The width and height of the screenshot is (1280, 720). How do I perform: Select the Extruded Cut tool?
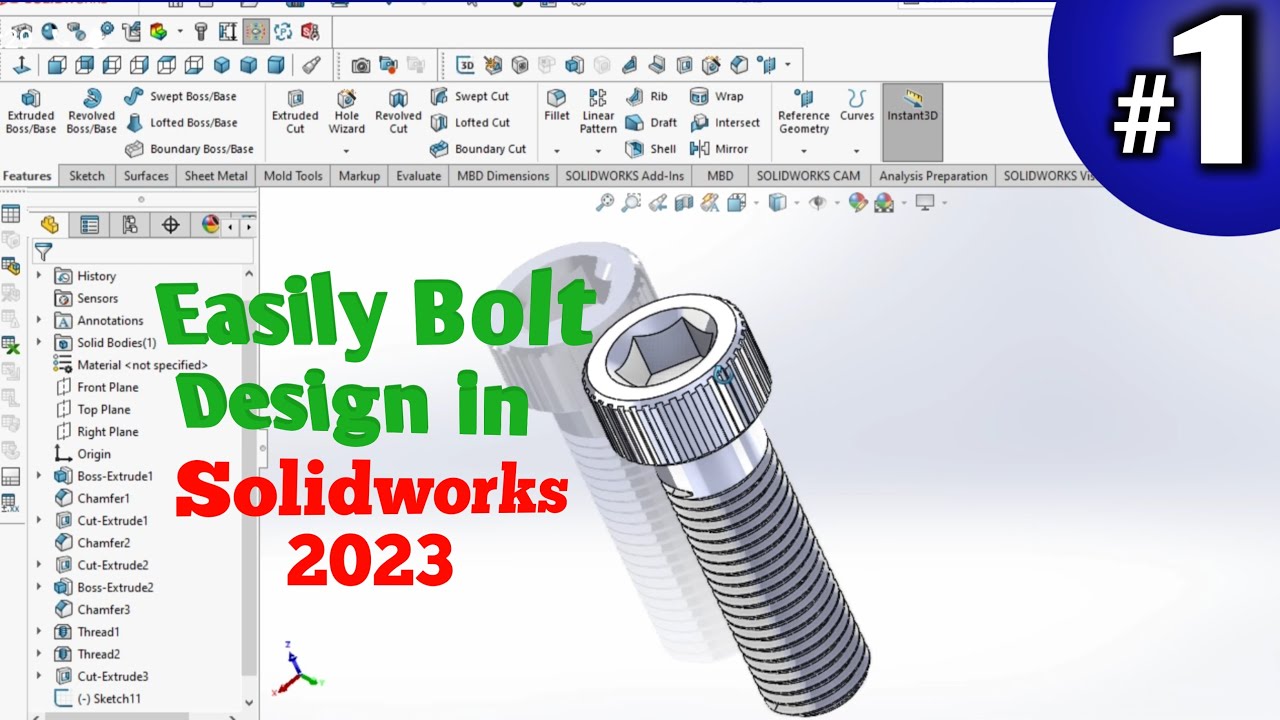click(x=295, y=111)
